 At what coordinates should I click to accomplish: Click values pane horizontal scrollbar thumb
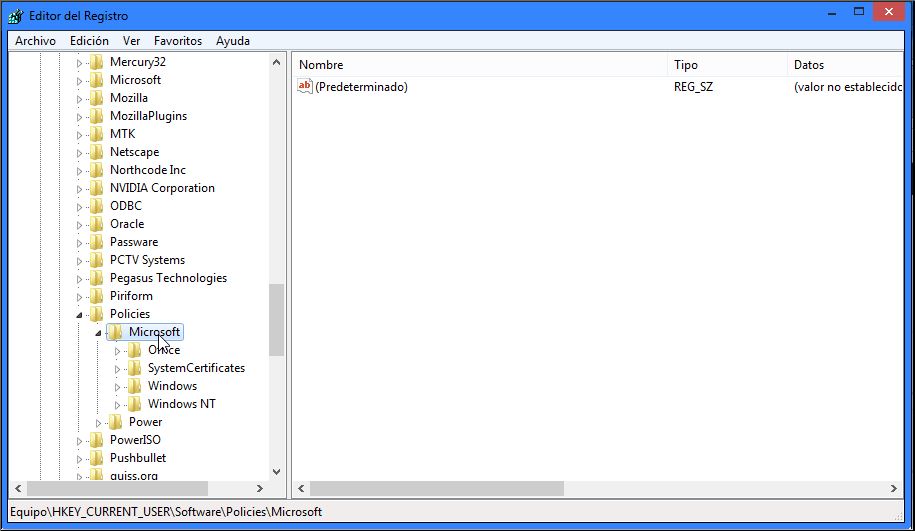coord(436,488)
